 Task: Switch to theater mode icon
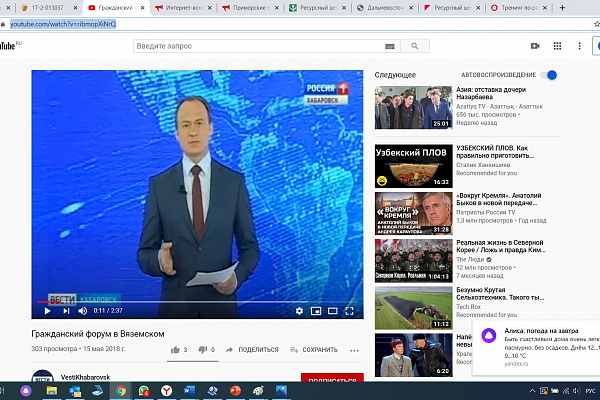333,311
